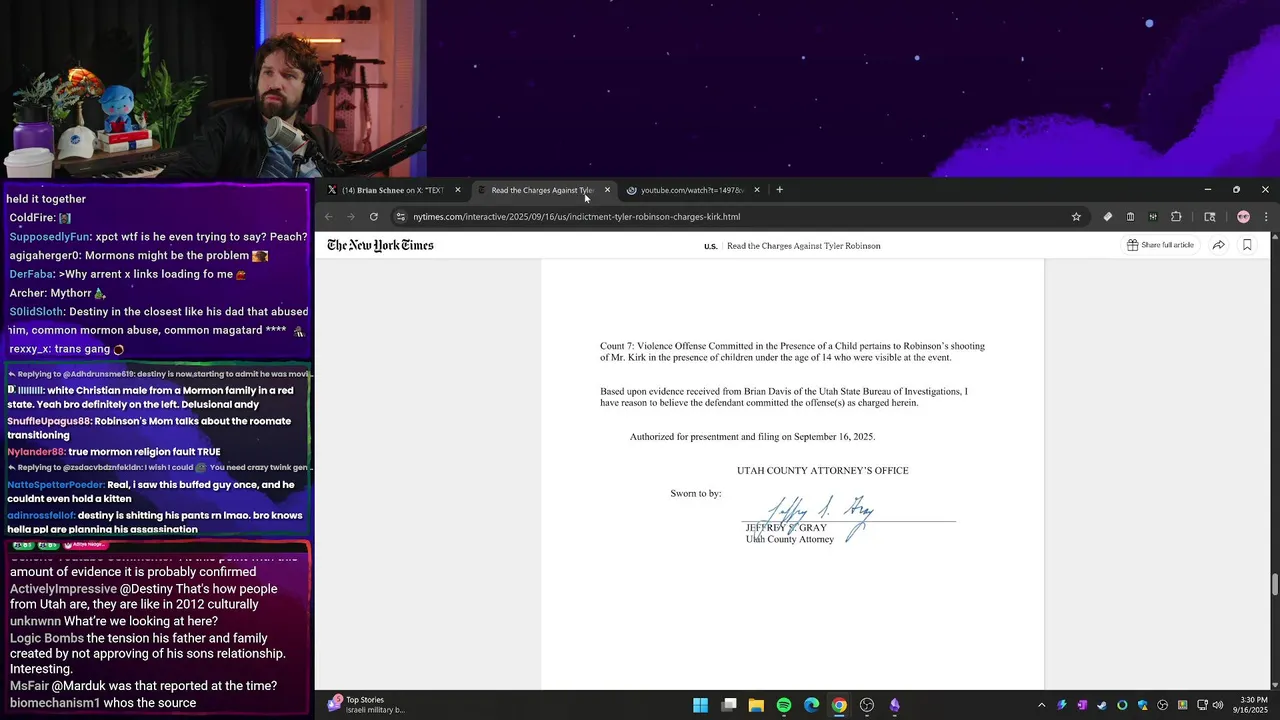Click the nytimes.com address bar URL

576,216
